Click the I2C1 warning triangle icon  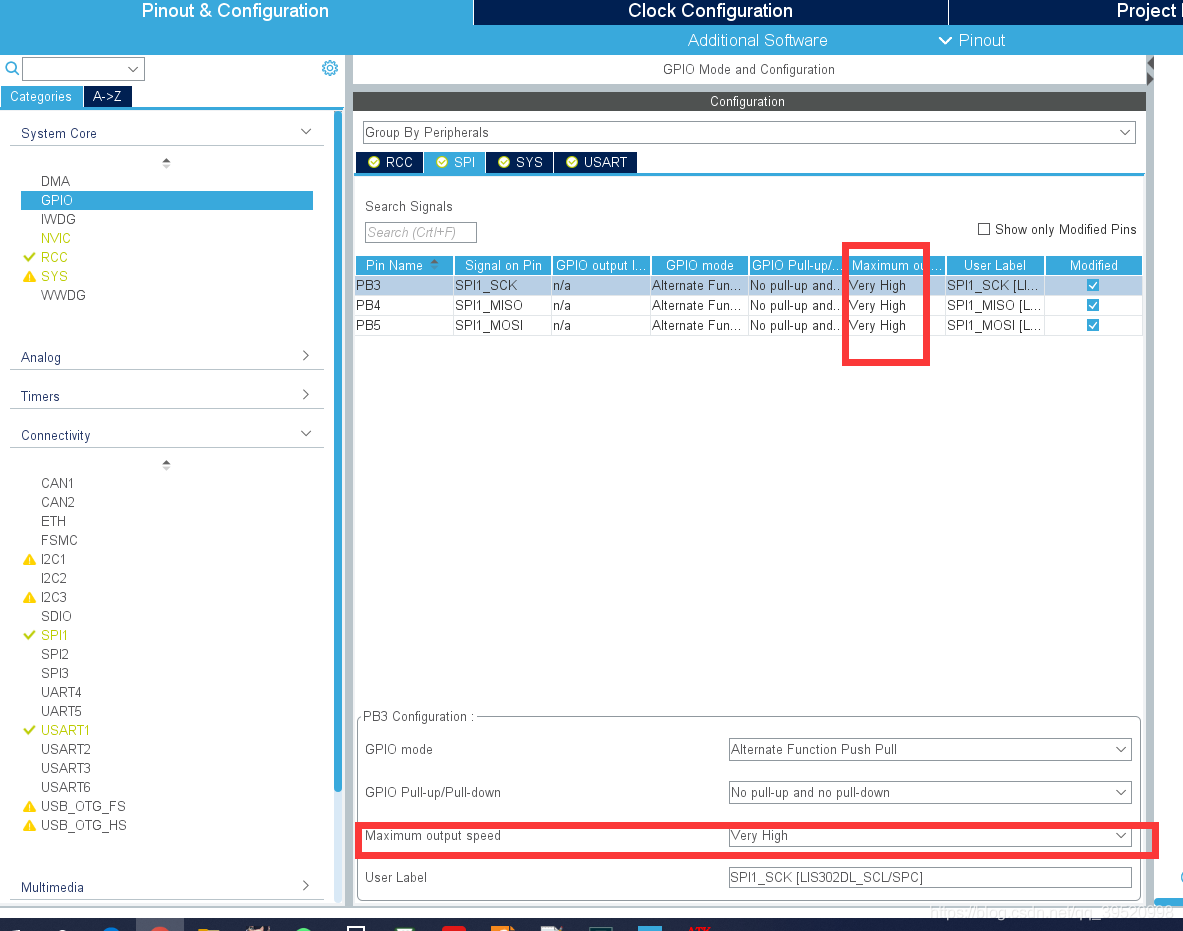pyautogui.click(x=29, y=559)
